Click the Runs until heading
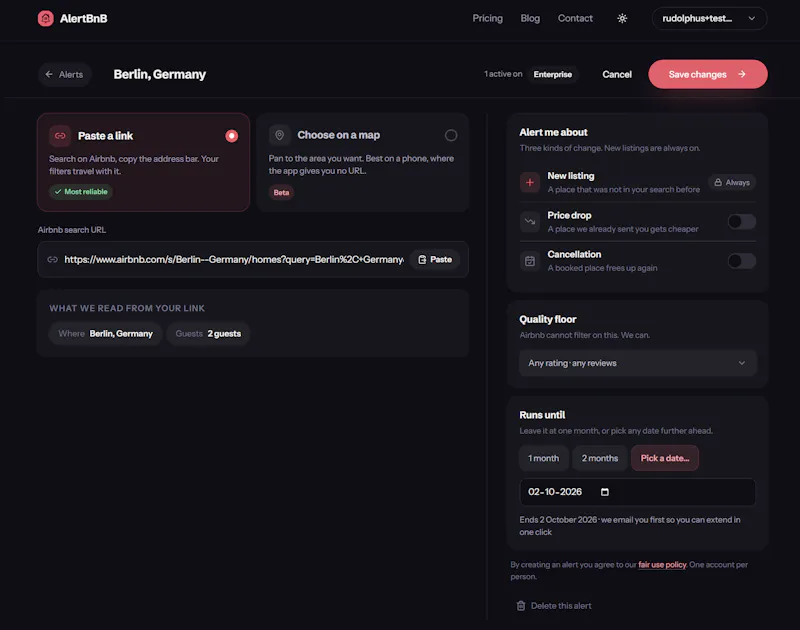800x630 pixels. [x=542, y=415]
